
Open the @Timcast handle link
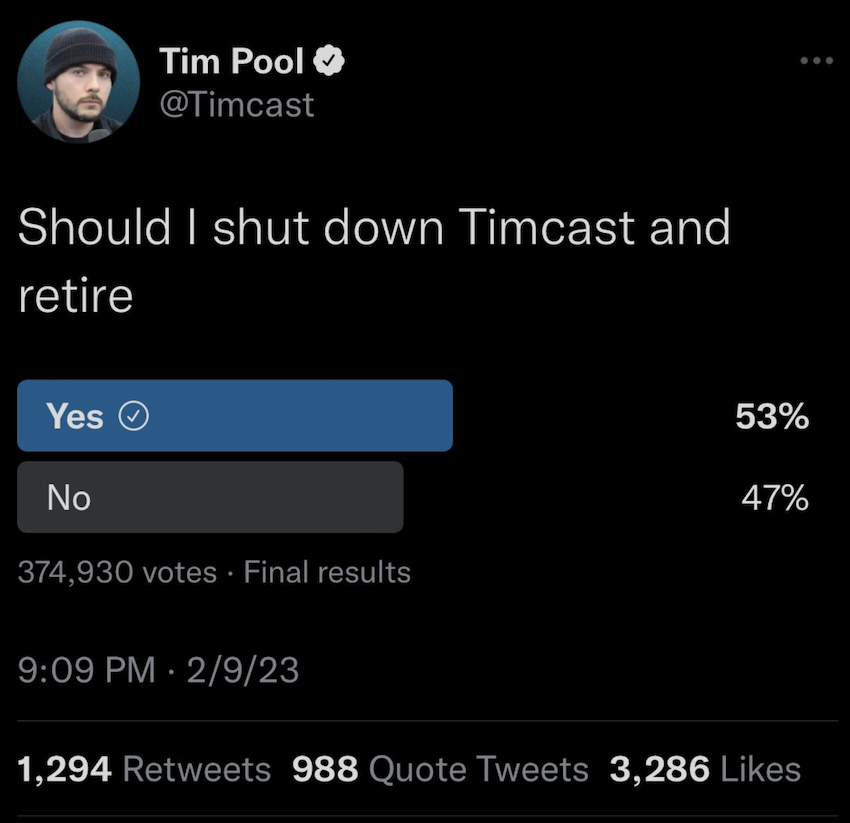pos(238,104)
